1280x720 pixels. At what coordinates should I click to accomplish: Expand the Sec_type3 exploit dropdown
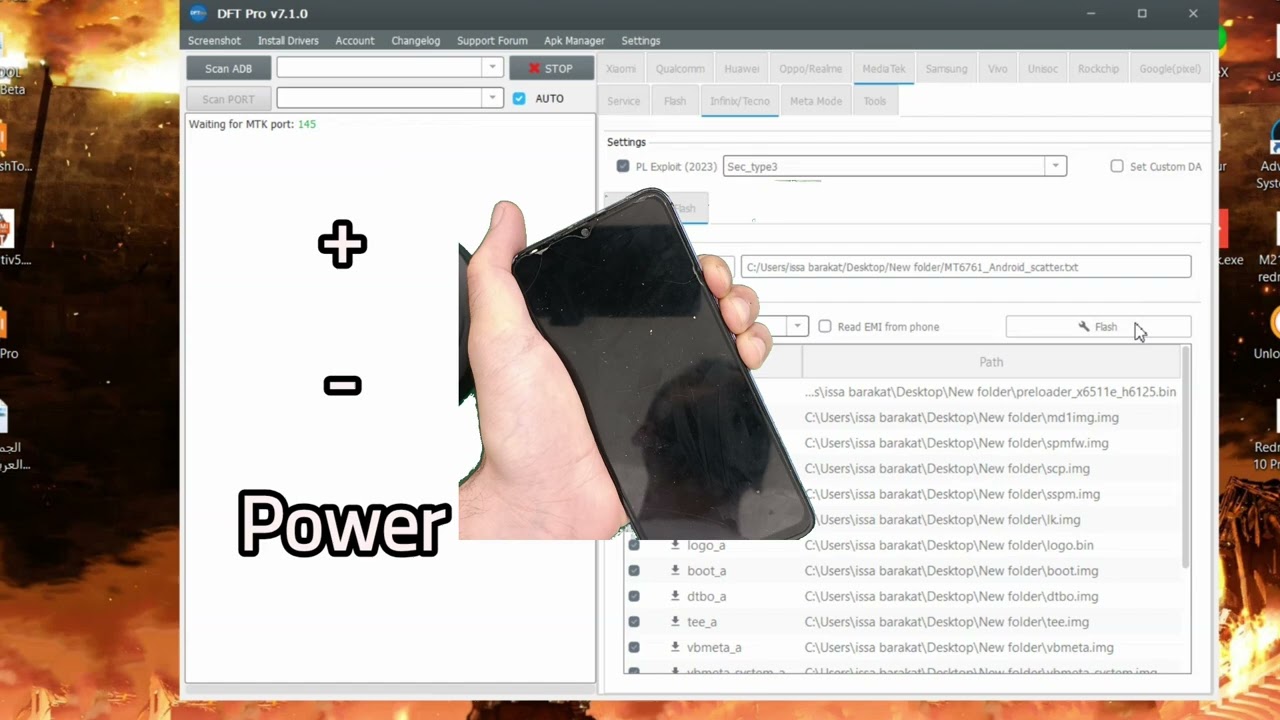click(1055, 166)
